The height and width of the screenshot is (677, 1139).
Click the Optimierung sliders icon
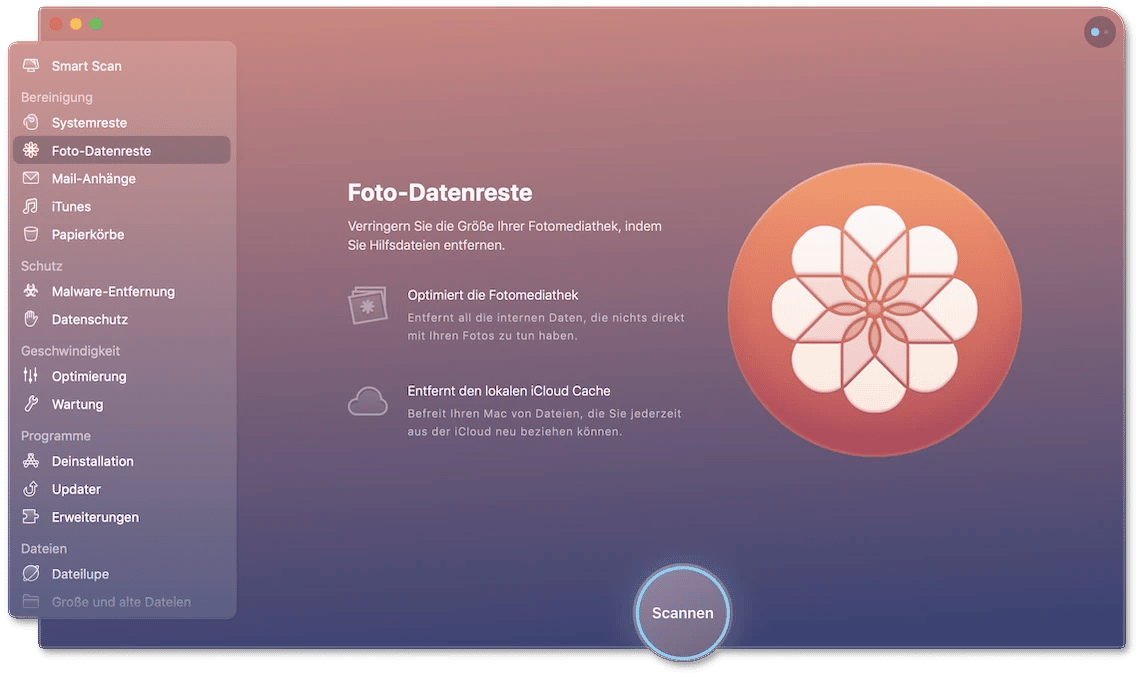[x=31, y=376]
